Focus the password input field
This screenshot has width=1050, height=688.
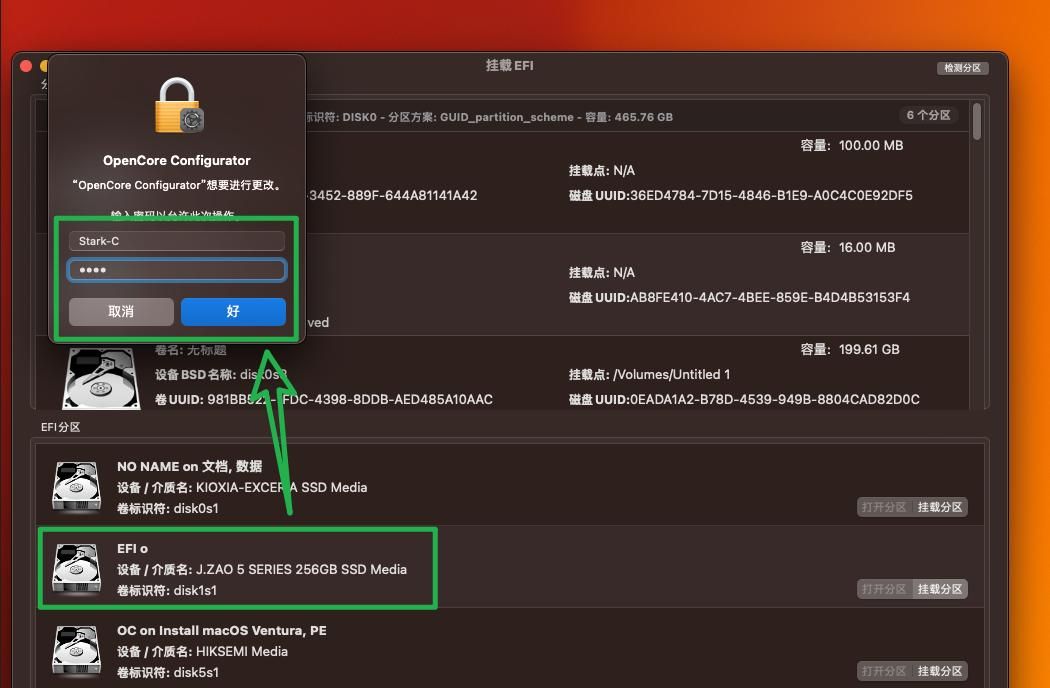point(177,270)
